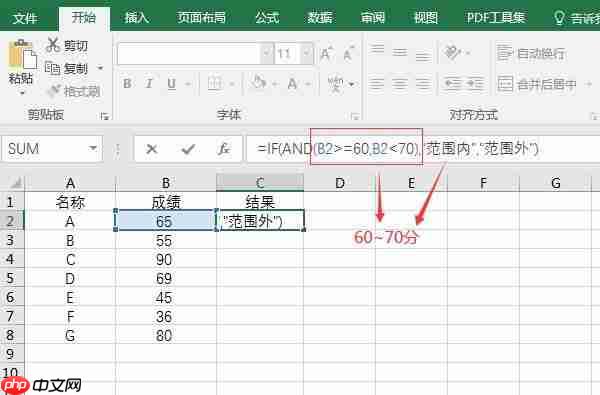Switch to the Insert (插入) tab
This screenshot has width=600, height=395.
137,18
